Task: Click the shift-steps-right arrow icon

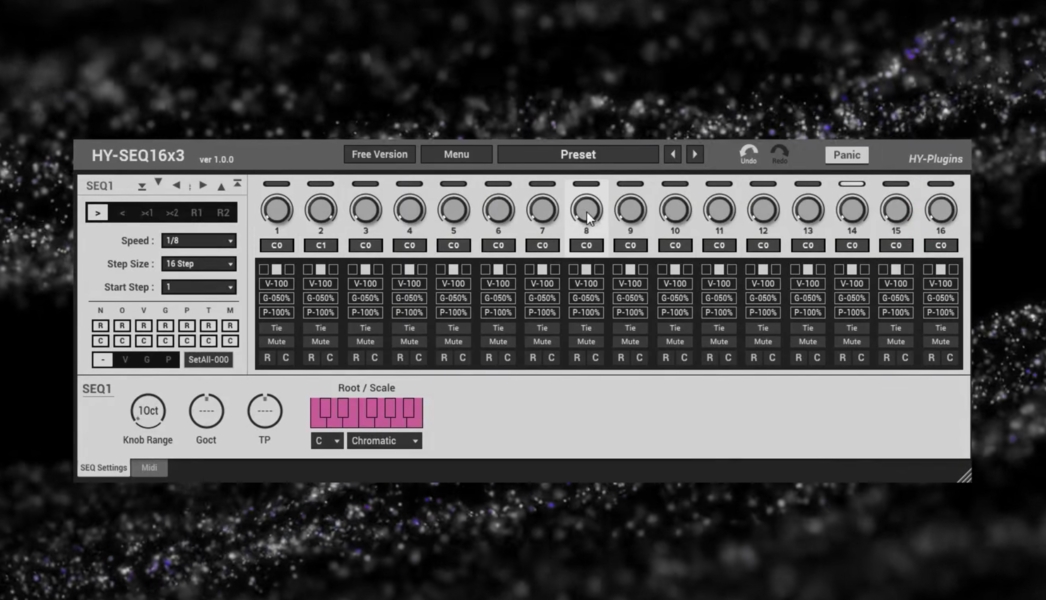Action: [x=203, y=185]
